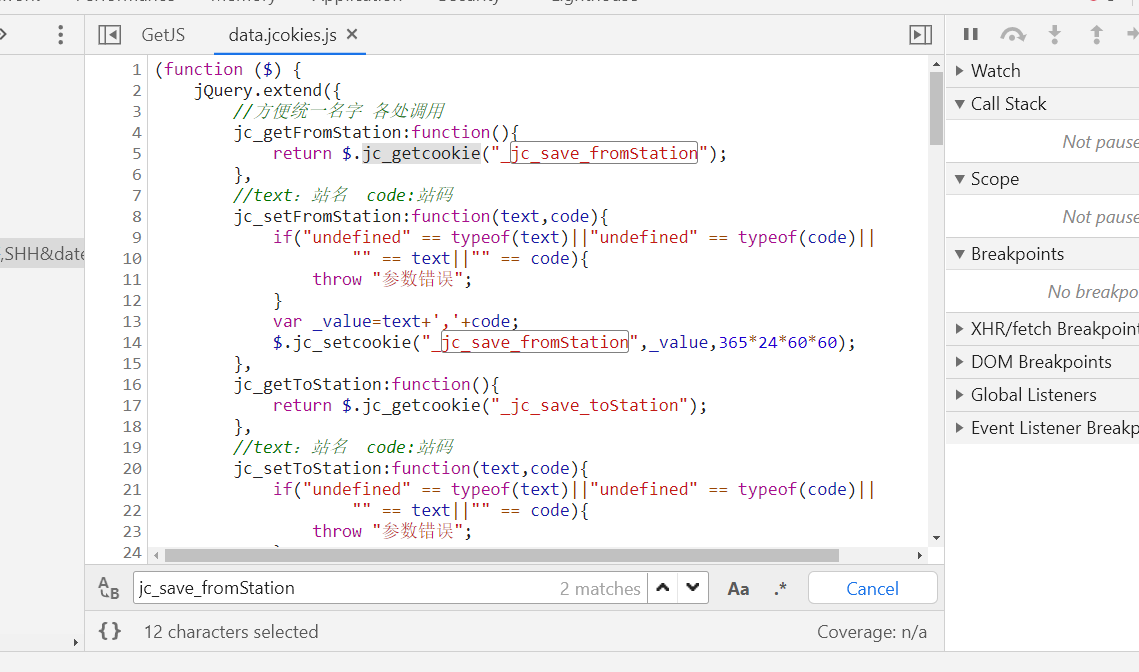The image size is (1139, 672).
Task: Click the horizontal scrollbar left arrow
Action: (x=156, y=555)
